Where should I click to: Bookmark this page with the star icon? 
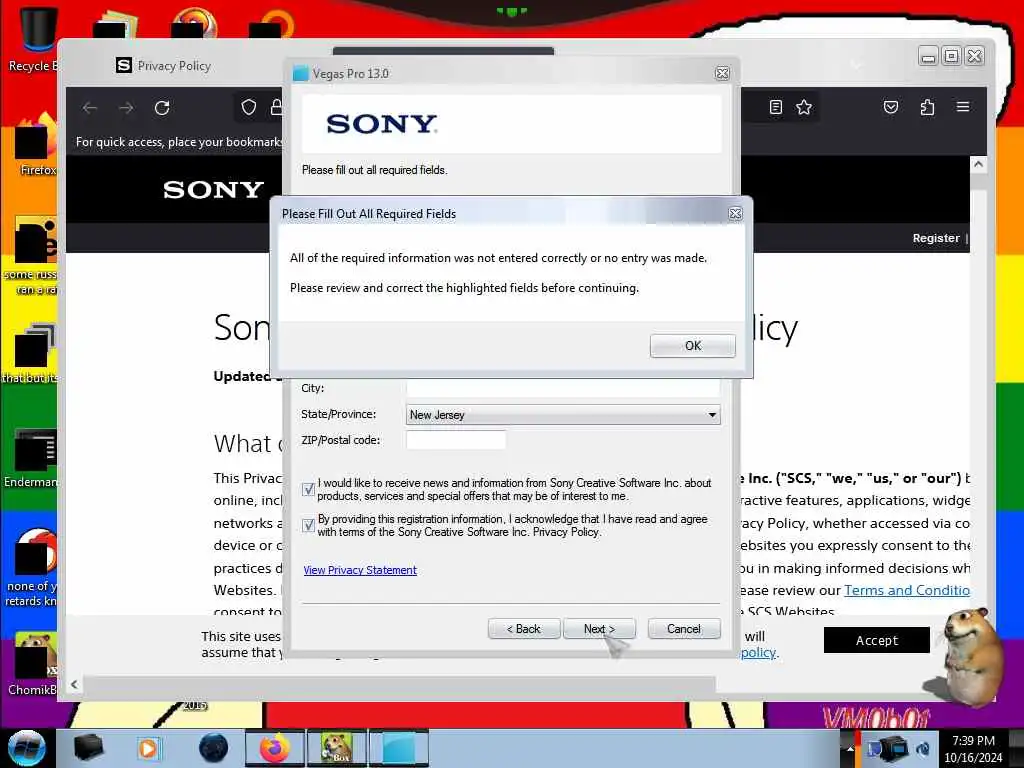pos(804,107)
